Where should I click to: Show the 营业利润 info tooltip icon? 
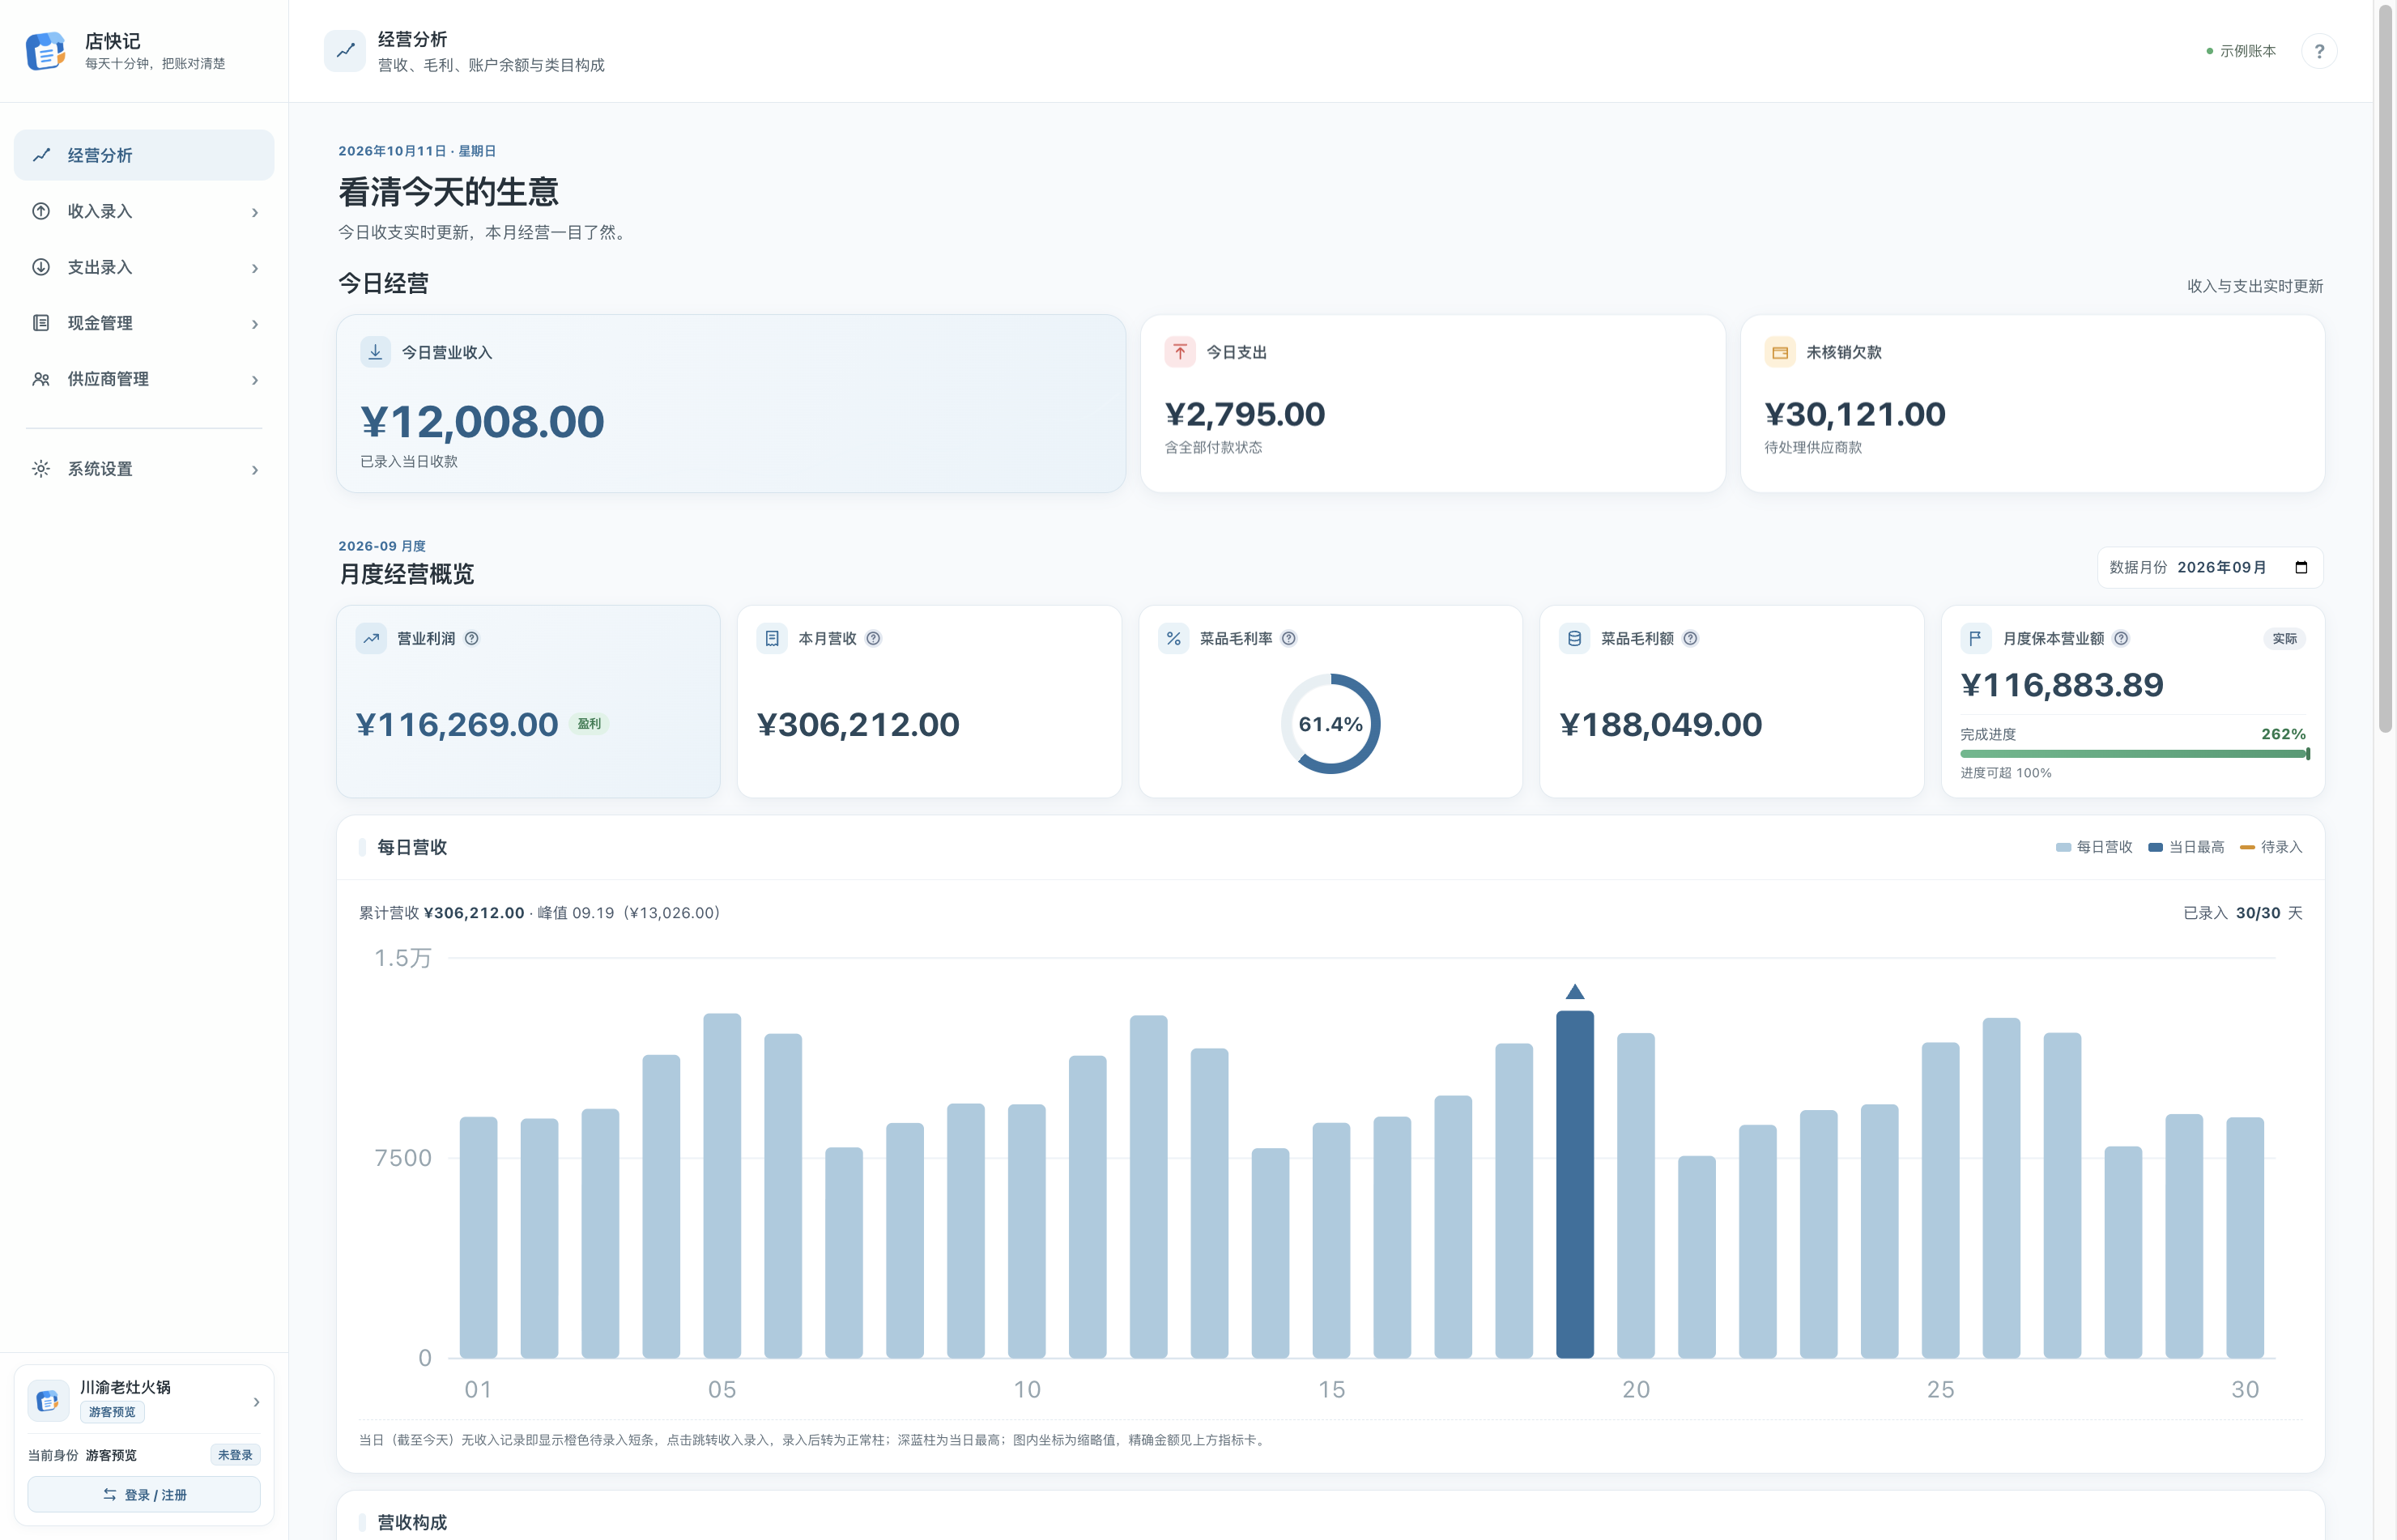472,638
